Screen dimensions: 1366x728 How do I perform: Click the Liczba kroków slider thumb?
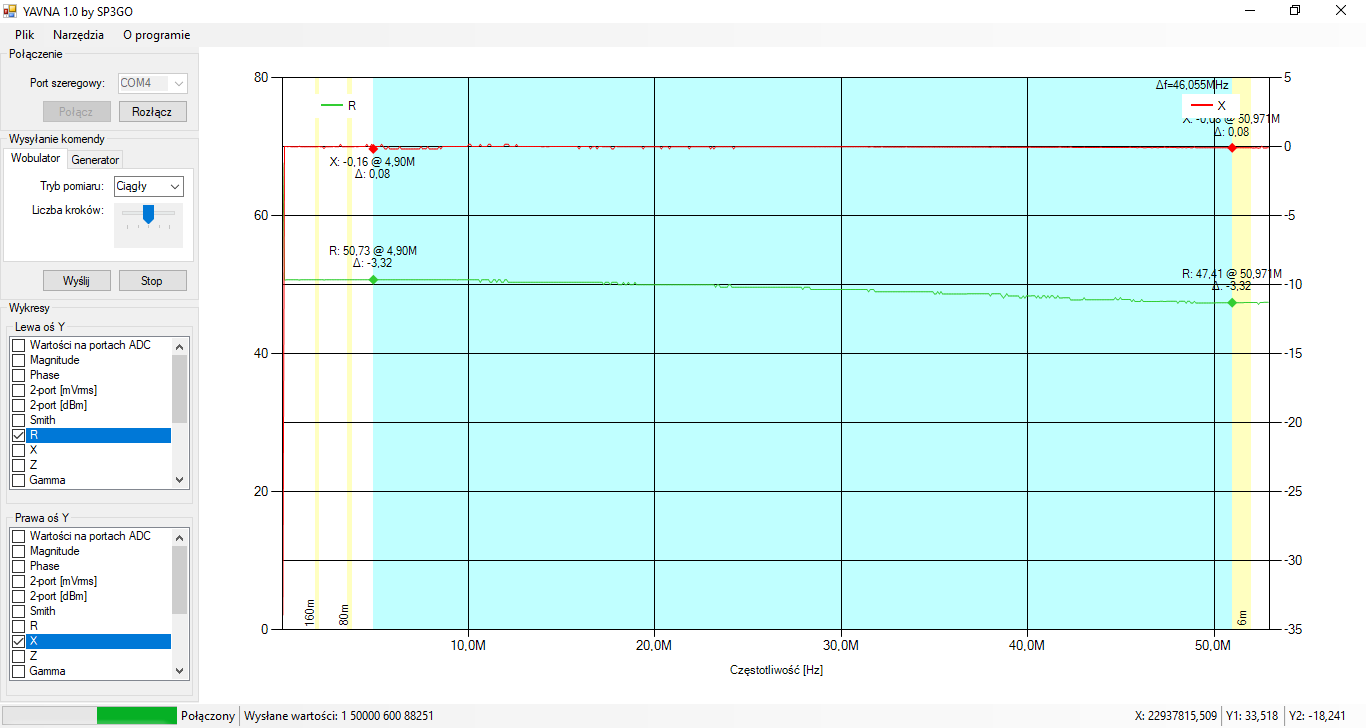pyautogui.click(x=148, y=213)
